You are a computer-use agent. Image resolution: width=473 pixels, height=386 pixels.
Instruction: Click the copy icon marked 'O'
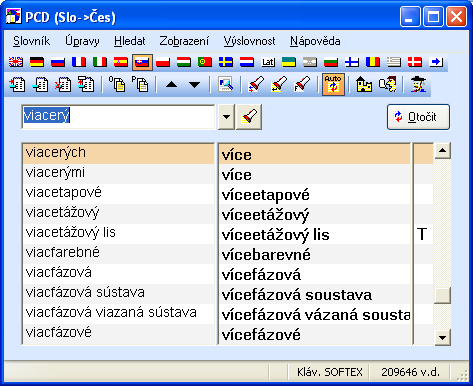(x=117, y=84)
